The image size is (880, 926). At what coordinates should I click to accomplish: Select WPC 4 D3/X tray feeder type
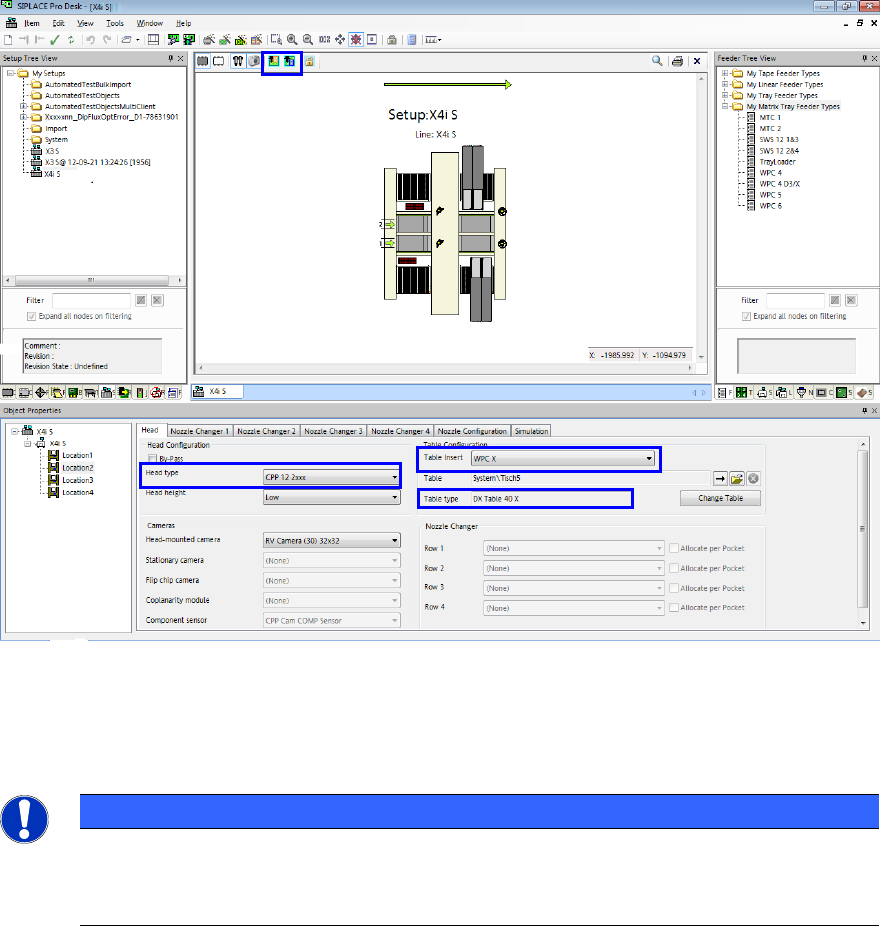780,184
